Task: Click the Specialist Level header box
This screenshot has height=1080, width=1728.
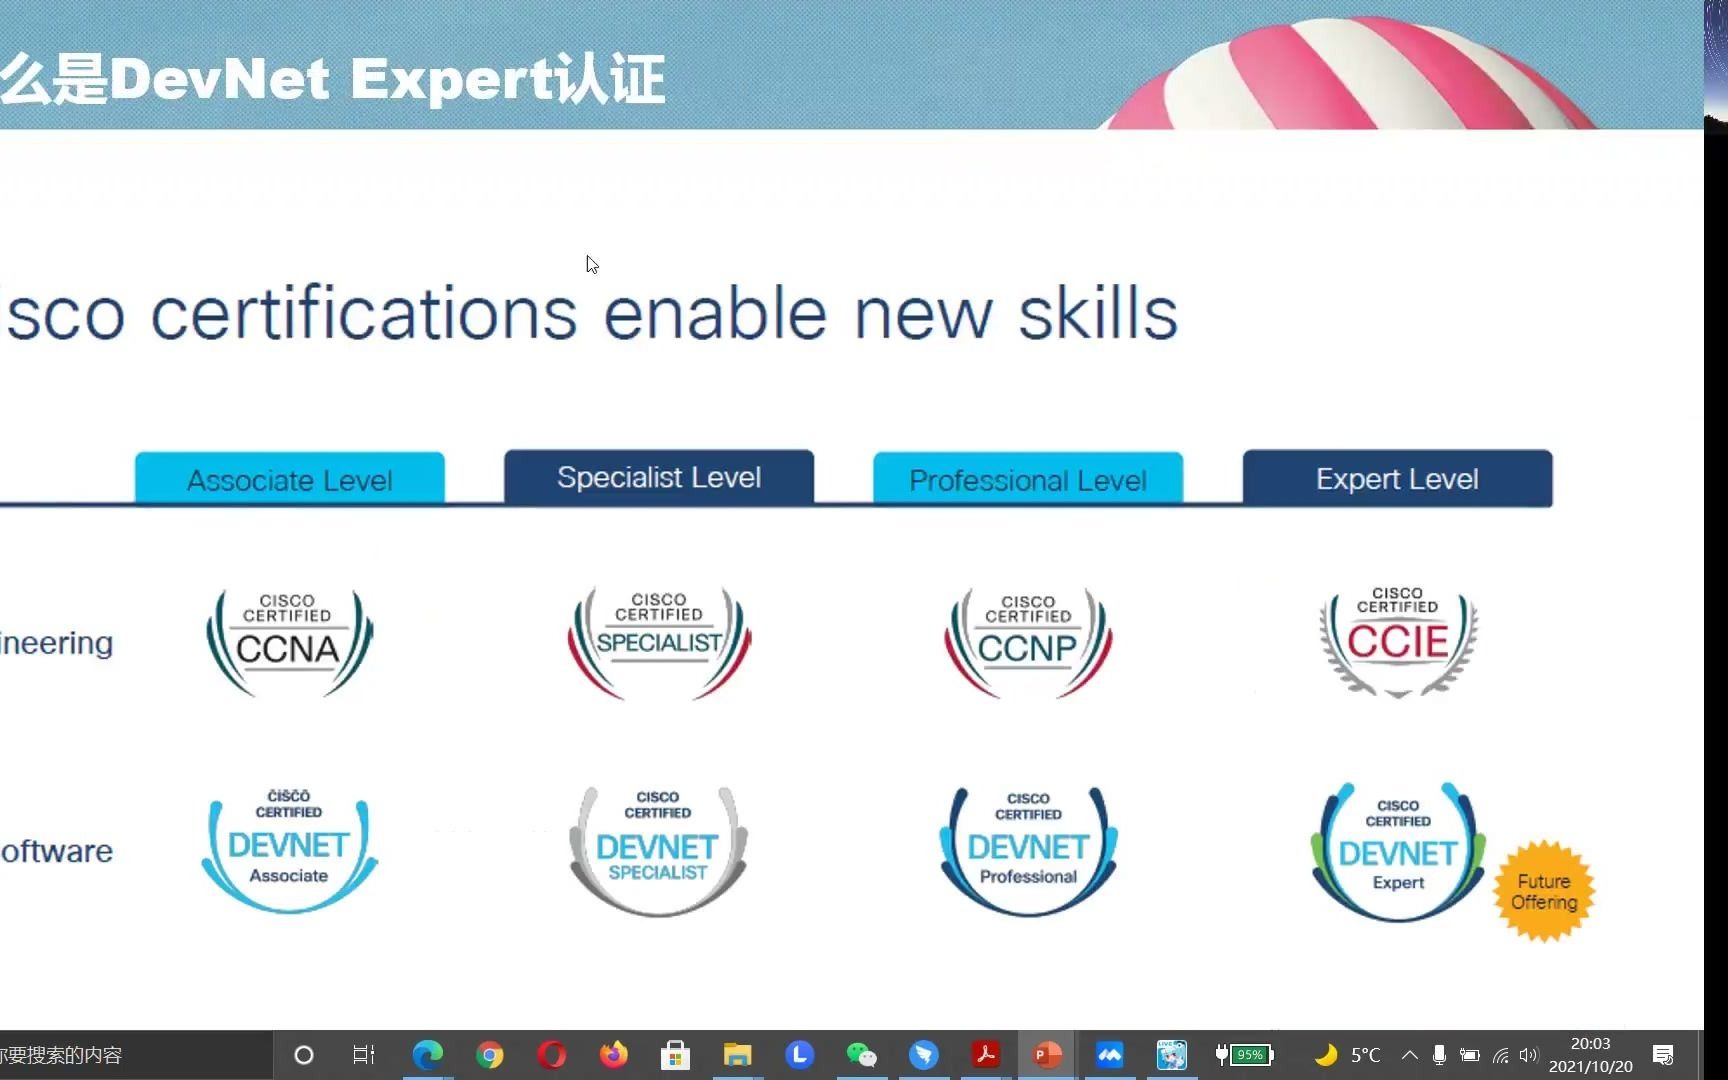Action: (x=659, y=477)
